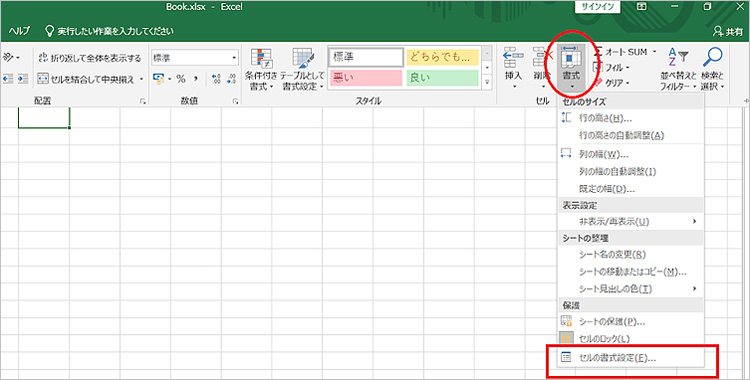Click the 挿入 (Insert) cells icon
Viewport: 750px width, 380px height.
click(x=513, y=57)
